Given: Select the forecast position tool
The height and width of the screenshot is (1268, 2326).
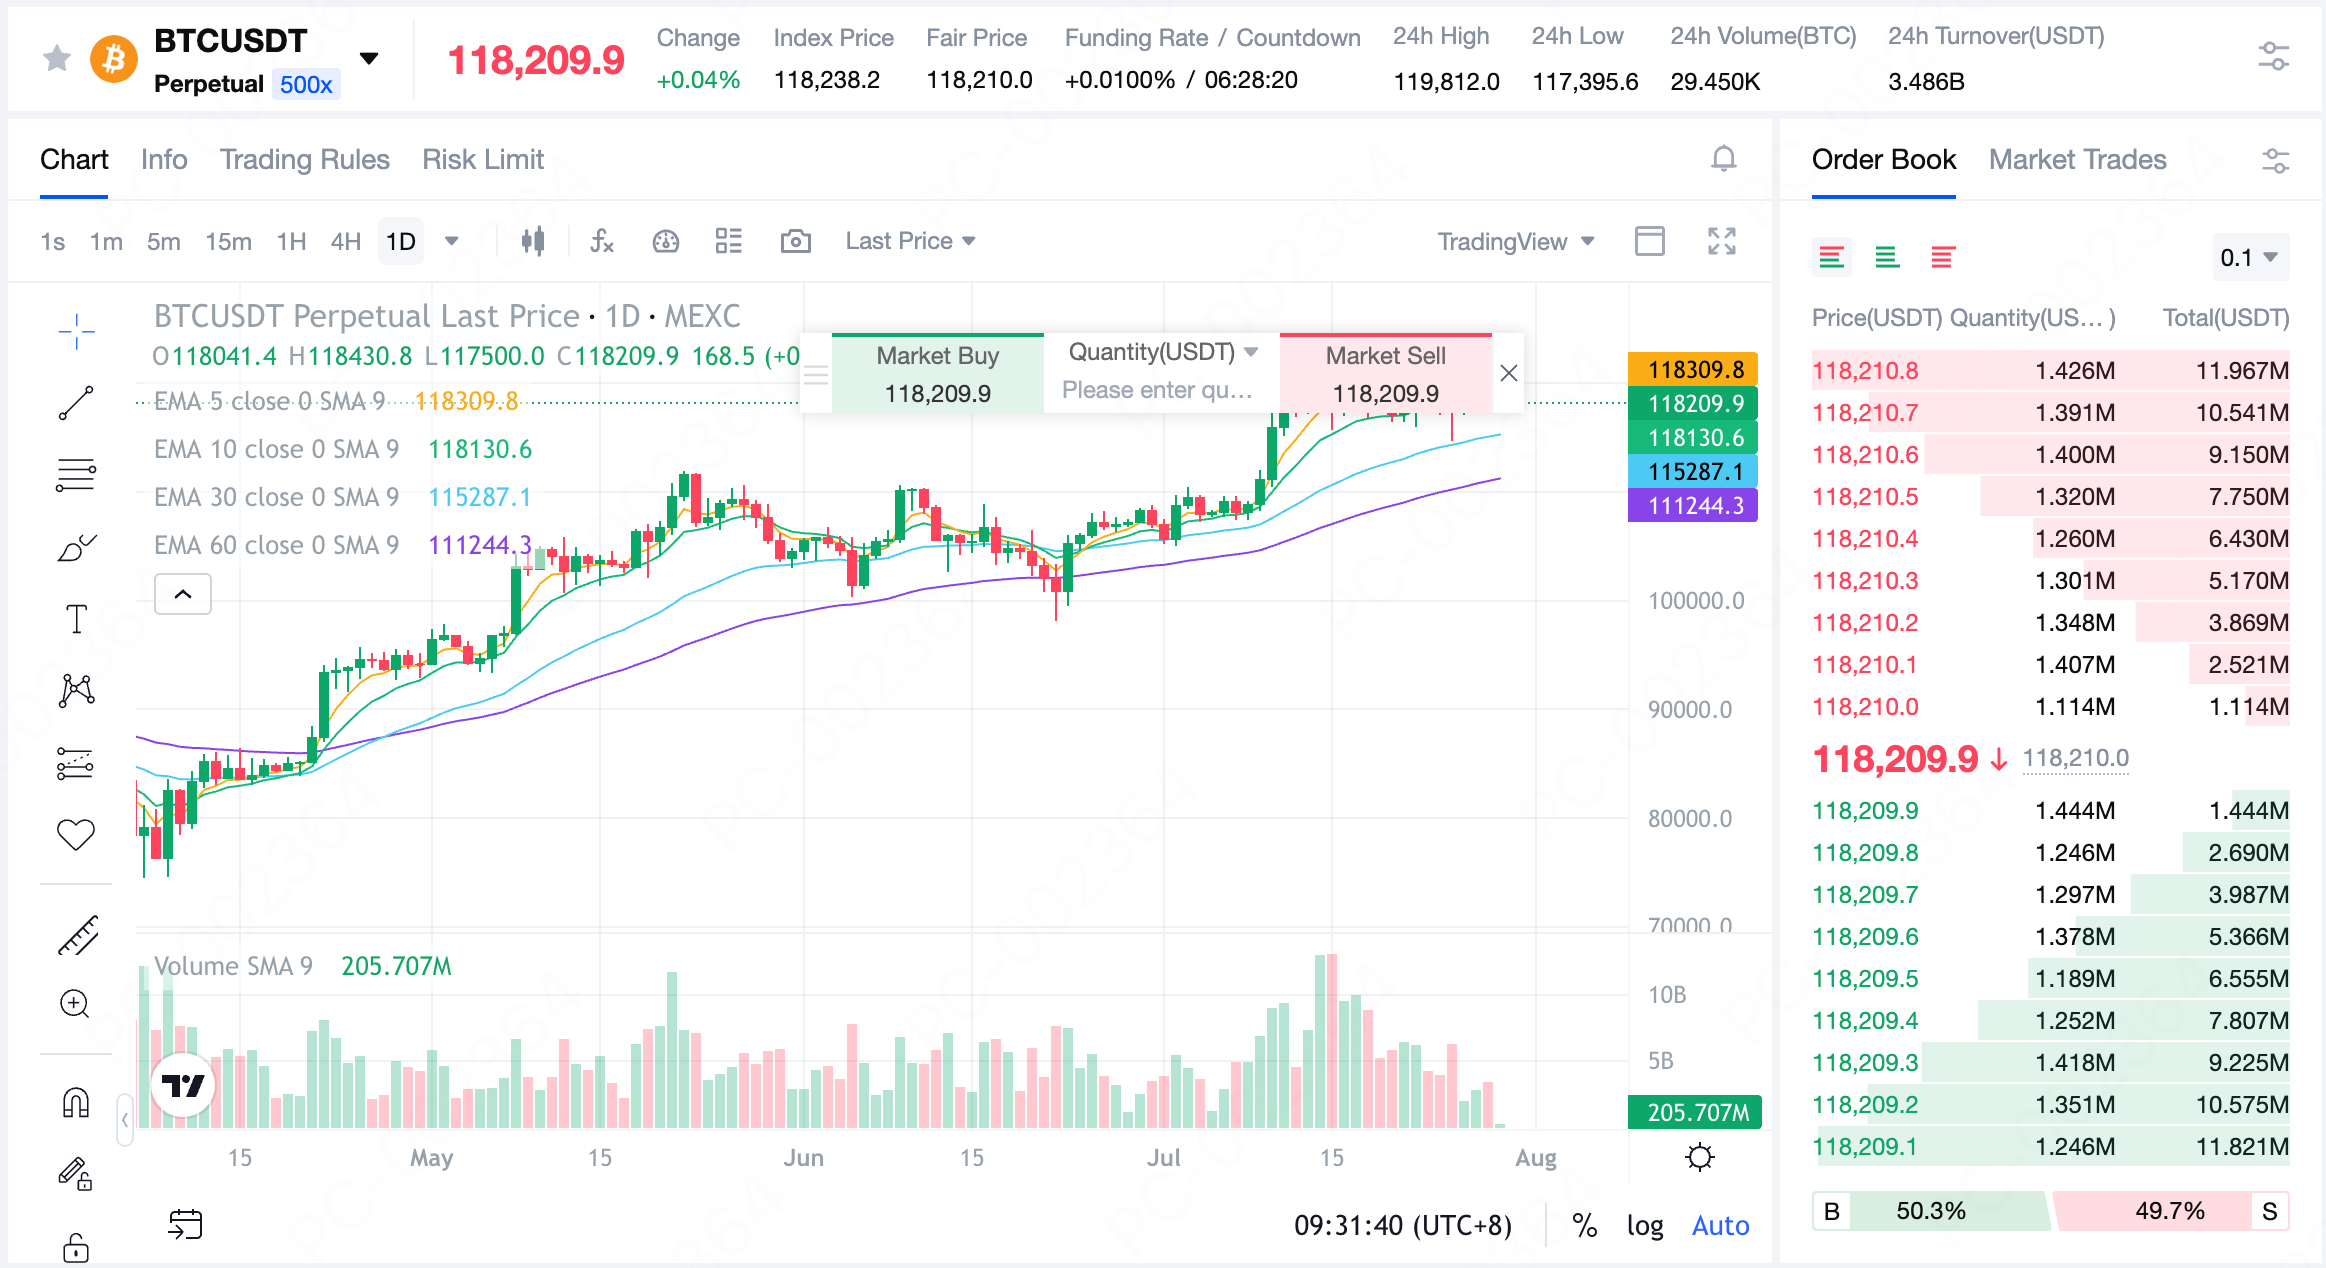Looking at the screenshot, I should pyautogui.click(x=76, y=763).
